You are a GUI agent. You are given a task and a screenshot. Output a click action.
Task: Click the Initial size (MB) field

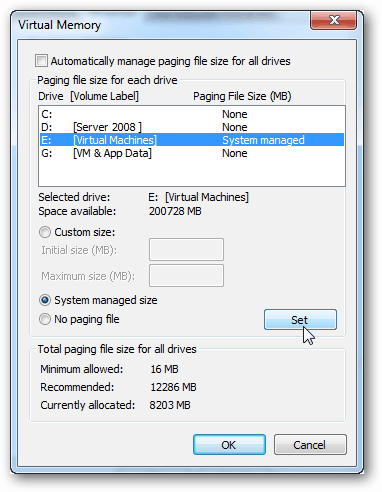point(186,249)
